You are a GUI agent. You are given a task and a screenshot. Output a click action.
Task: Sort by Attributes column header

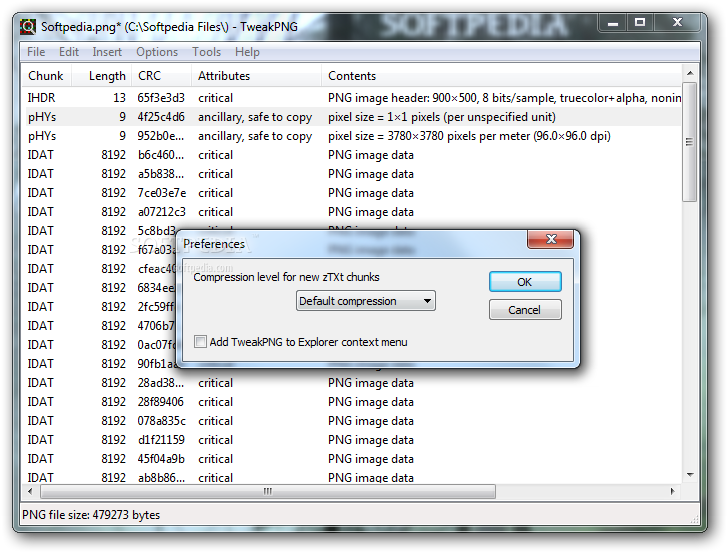tap(256, 76)
